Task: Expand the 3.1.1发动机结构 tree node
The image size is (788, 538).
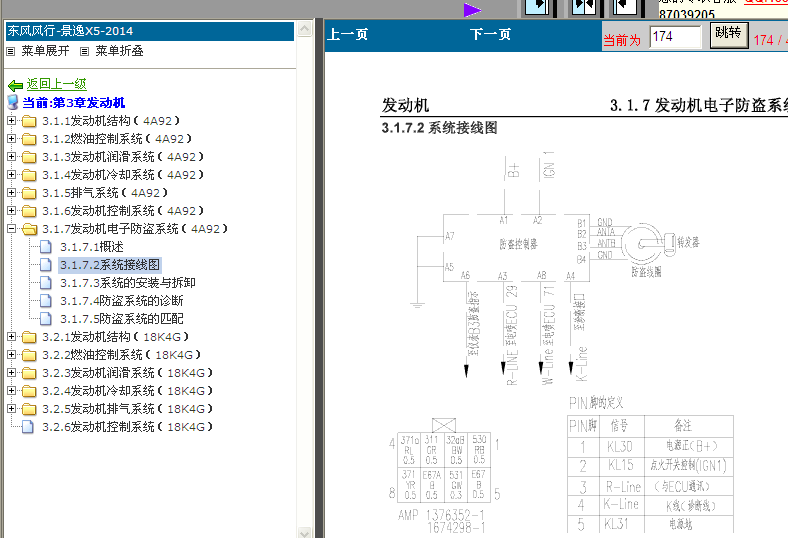Action: (x=11, y=121)
